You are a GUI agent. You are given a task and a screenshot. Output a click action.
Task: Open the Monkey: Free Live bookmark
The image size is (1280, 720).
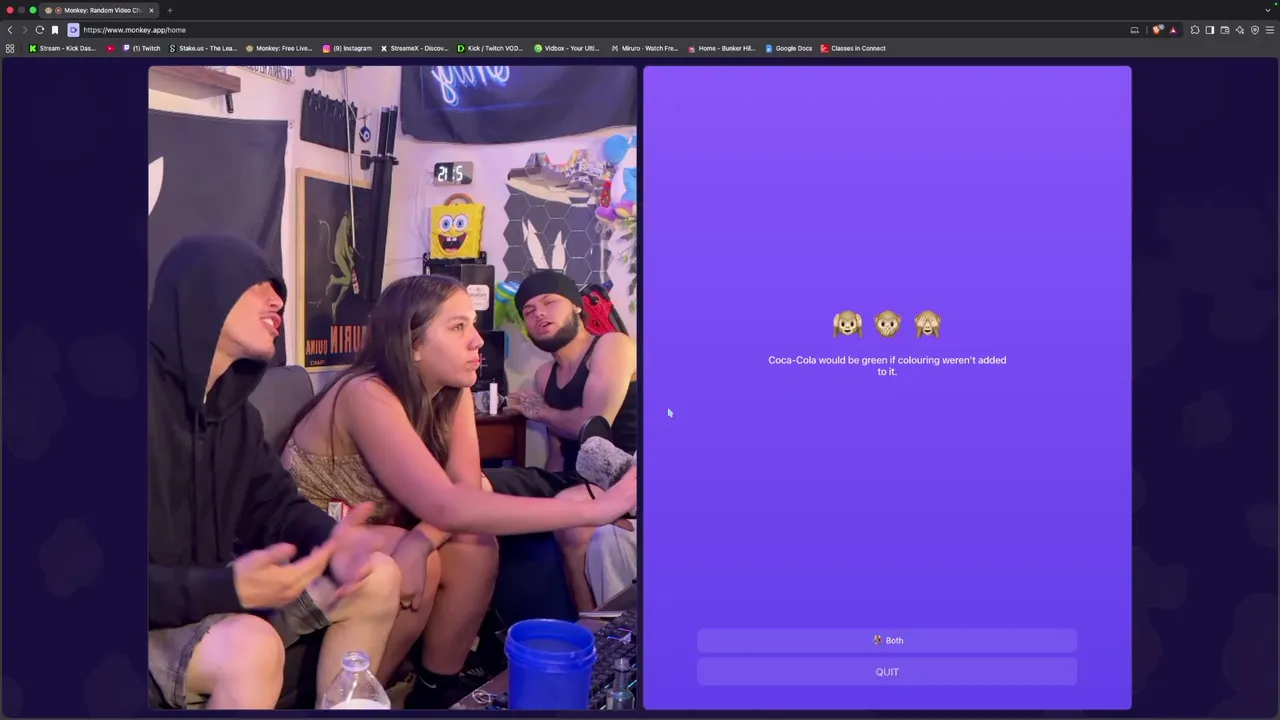pyautogui.click(x=279, y=48)
